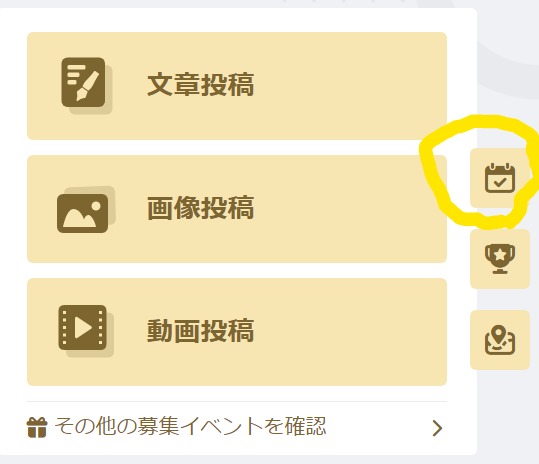Open the map pin side icon
This screenshot has height=464, width=539.
click(500, 340)
